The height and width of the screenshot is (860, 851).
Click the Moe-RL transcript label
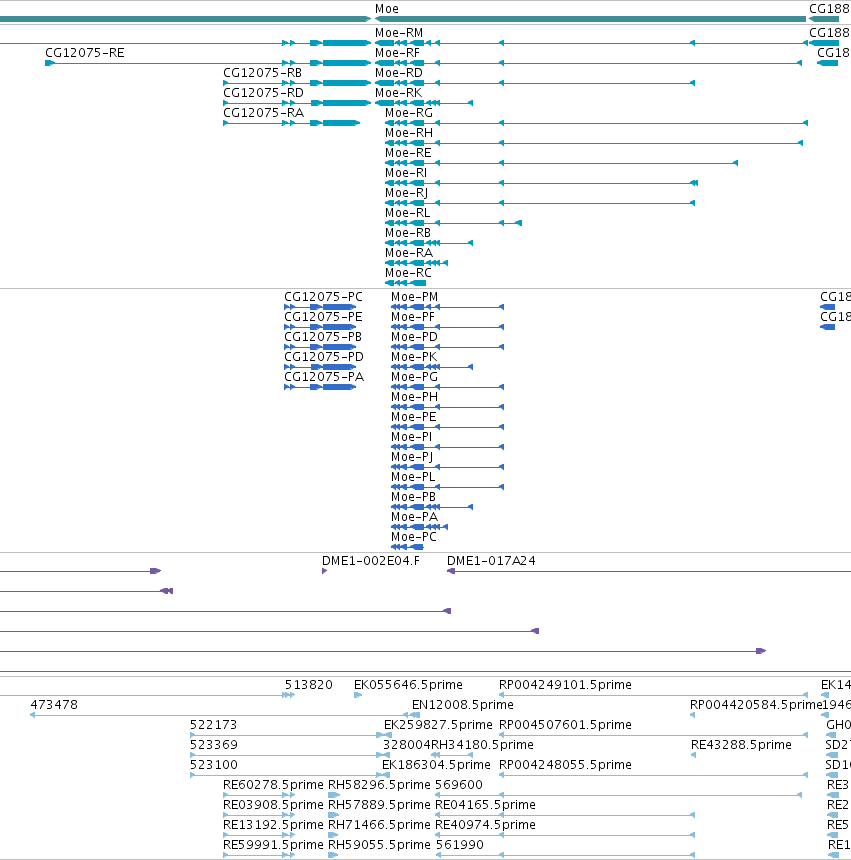click(x=407, y=213)
